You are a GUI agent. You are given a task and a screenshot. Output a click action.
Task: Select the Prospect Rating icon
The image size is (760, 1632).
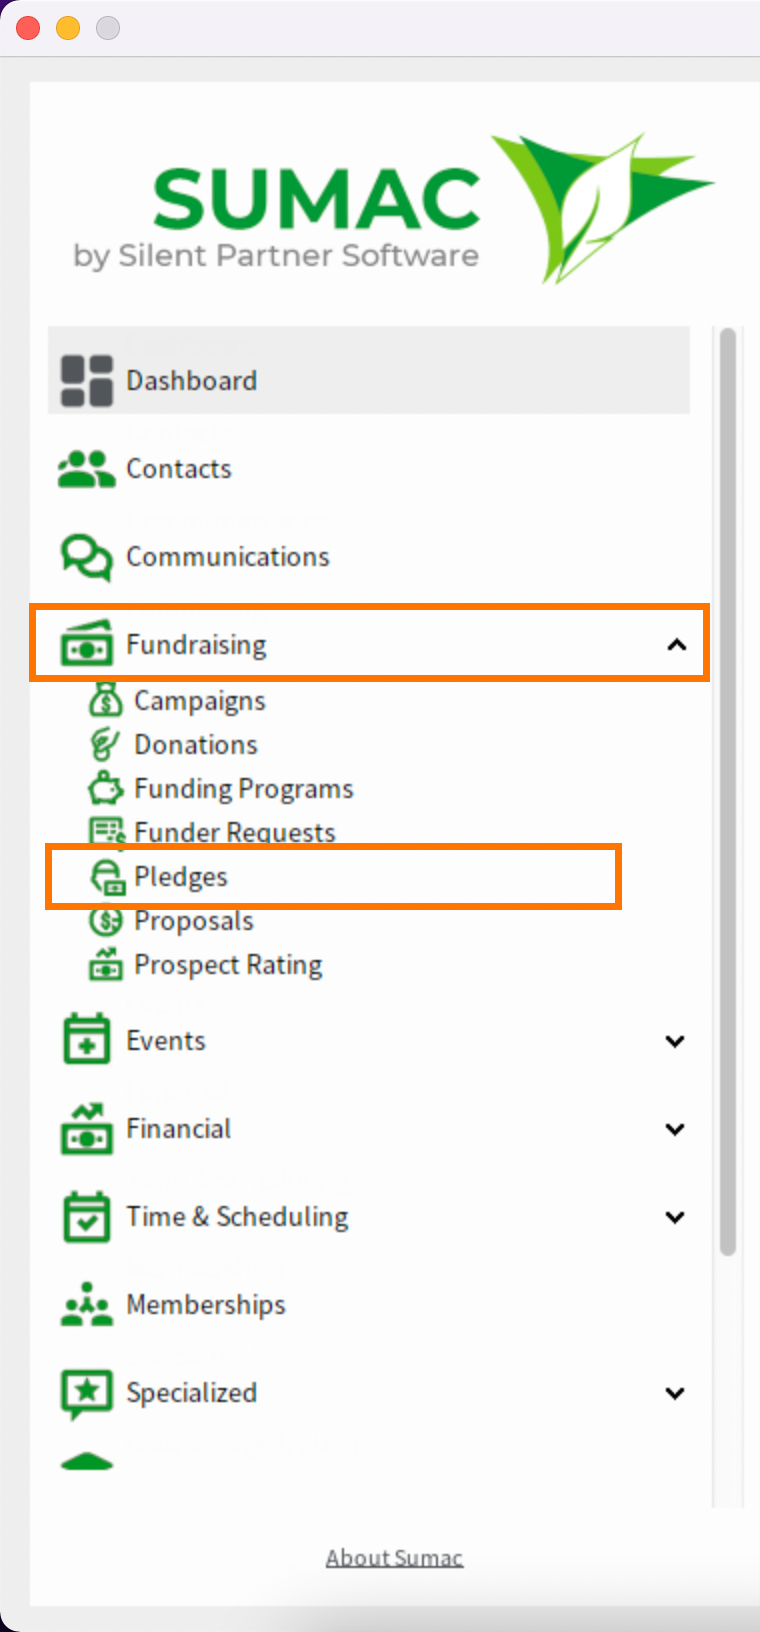coord(105,964)
